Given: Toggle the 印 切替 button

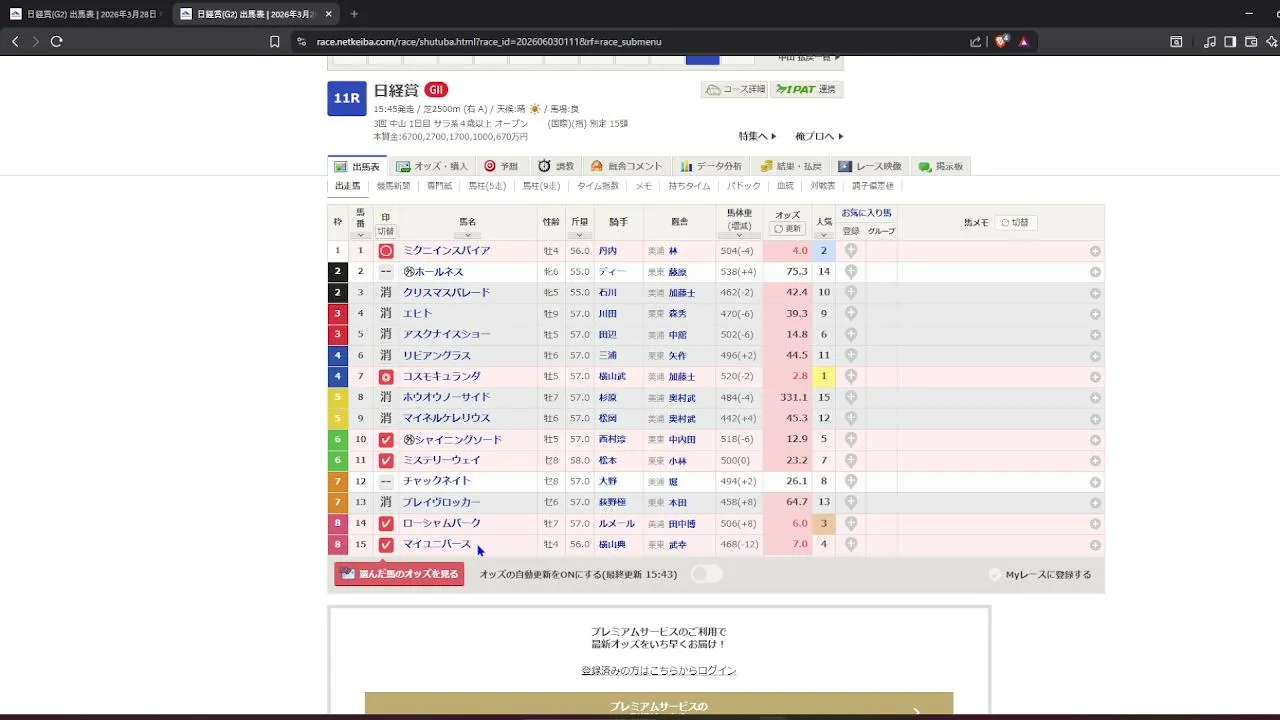Looking at the screenshot, I should [385, 231].
